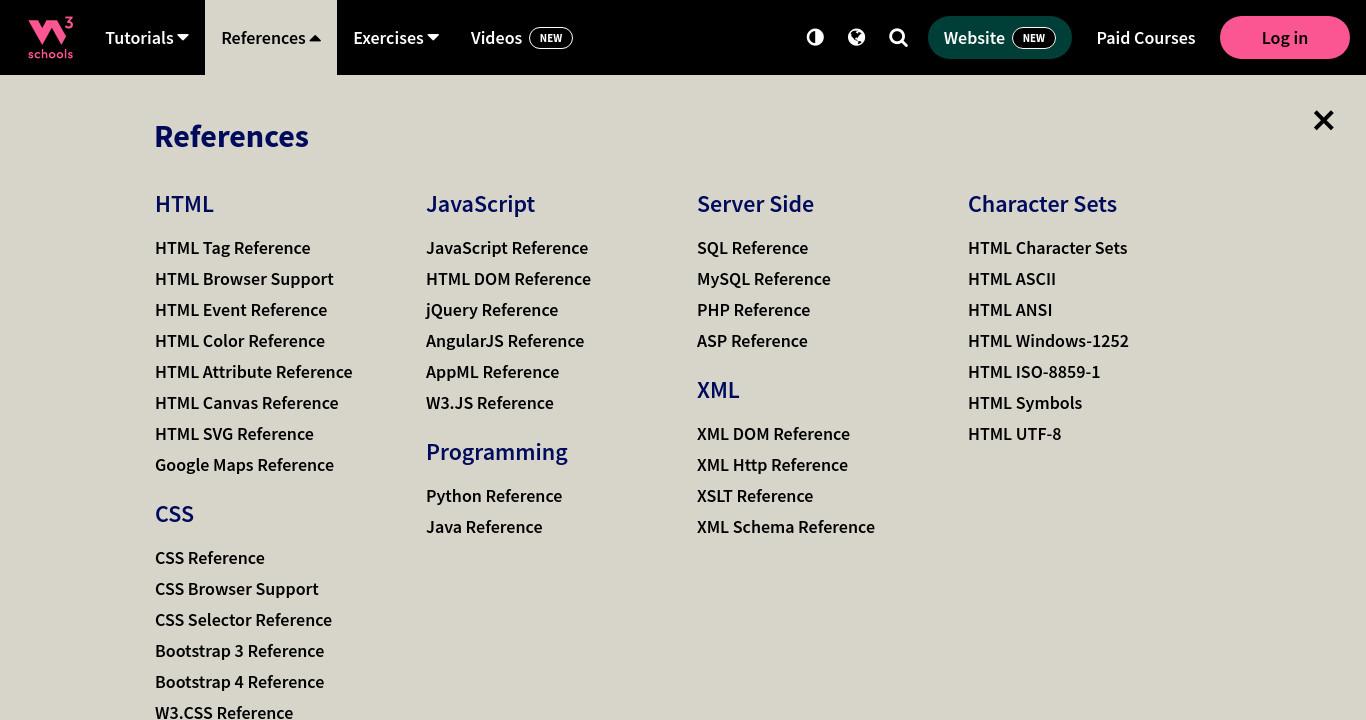The height and width of the screenshot is (720, 1366).
Task: Open HTML Color Reference
Action: click(240, 340)
